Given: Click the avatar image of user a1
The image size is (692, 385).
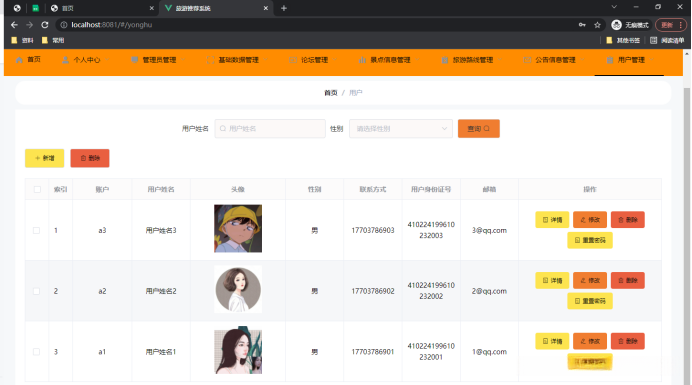Looking at the screenshot, I should pyautogui.click(x=238, y=350).
